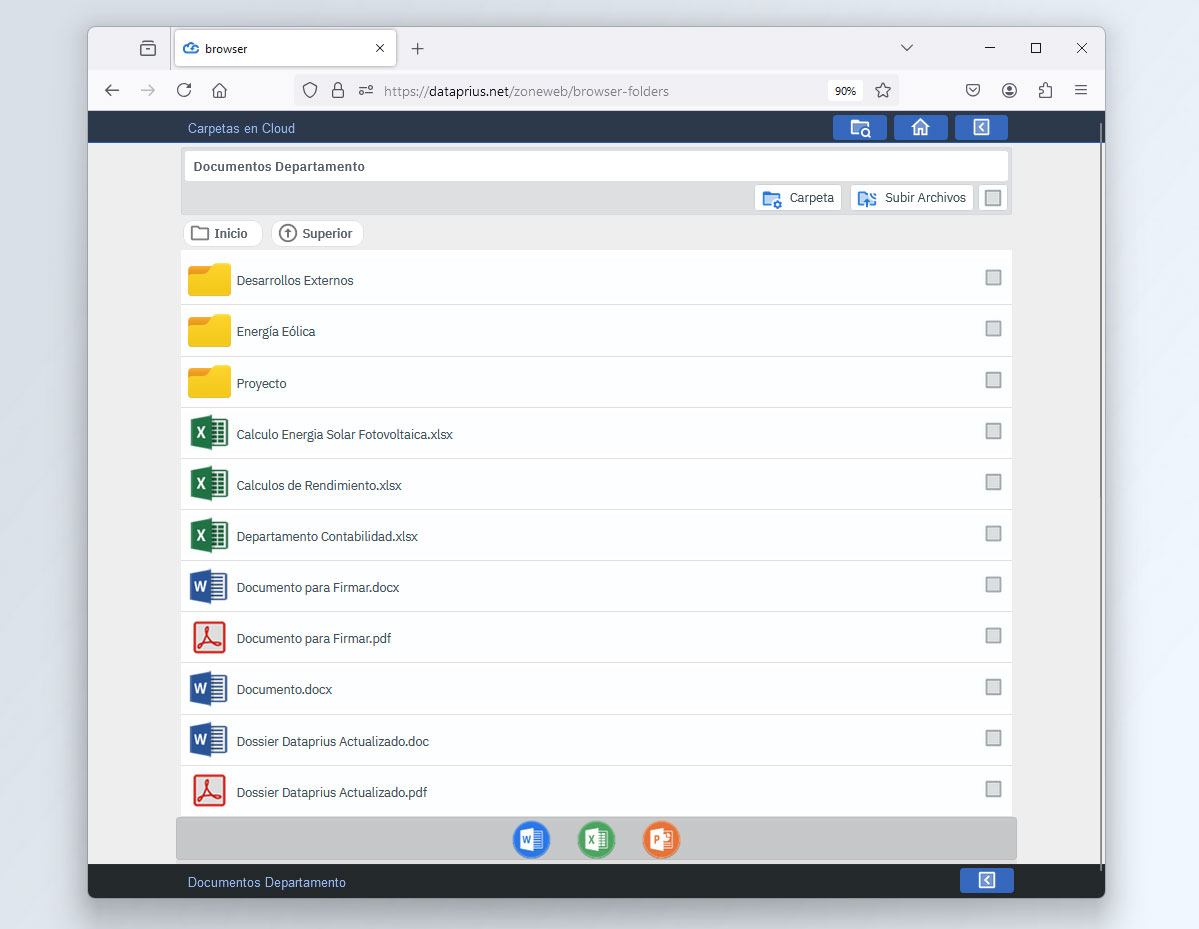Viewport: 1199px width, 929px height.
Task: Show tracking protection shield info
Action: (x=310, y=90)
